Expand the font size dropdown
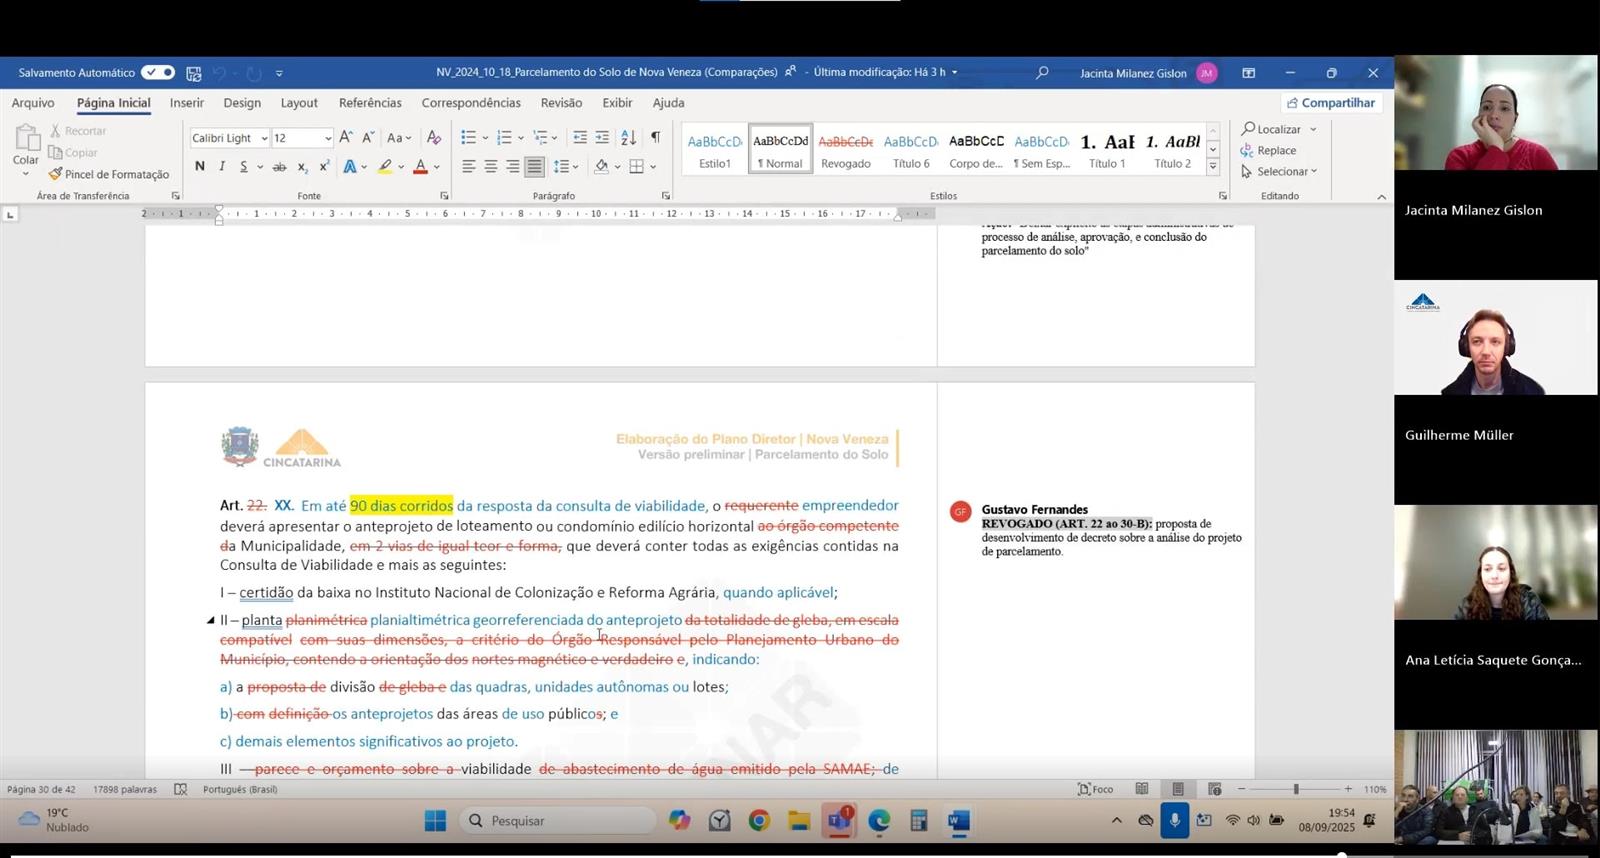 pyautogui.click(x=328, y=139)
